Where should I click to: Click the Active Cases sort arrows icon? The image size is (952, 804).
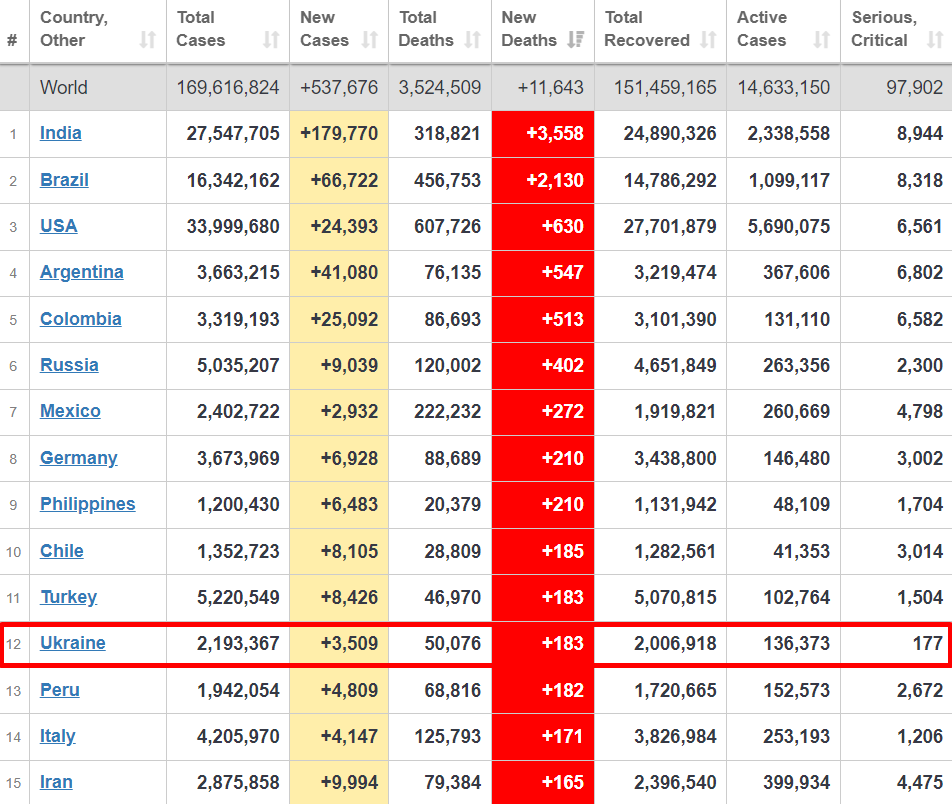(x=822, y=40)
